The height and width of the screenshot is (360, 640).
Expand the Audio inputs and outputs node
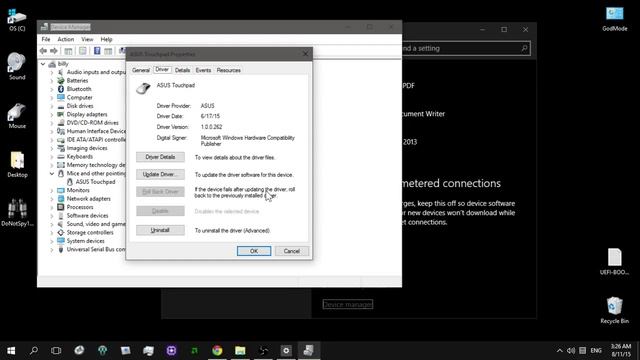pos(52,72)
